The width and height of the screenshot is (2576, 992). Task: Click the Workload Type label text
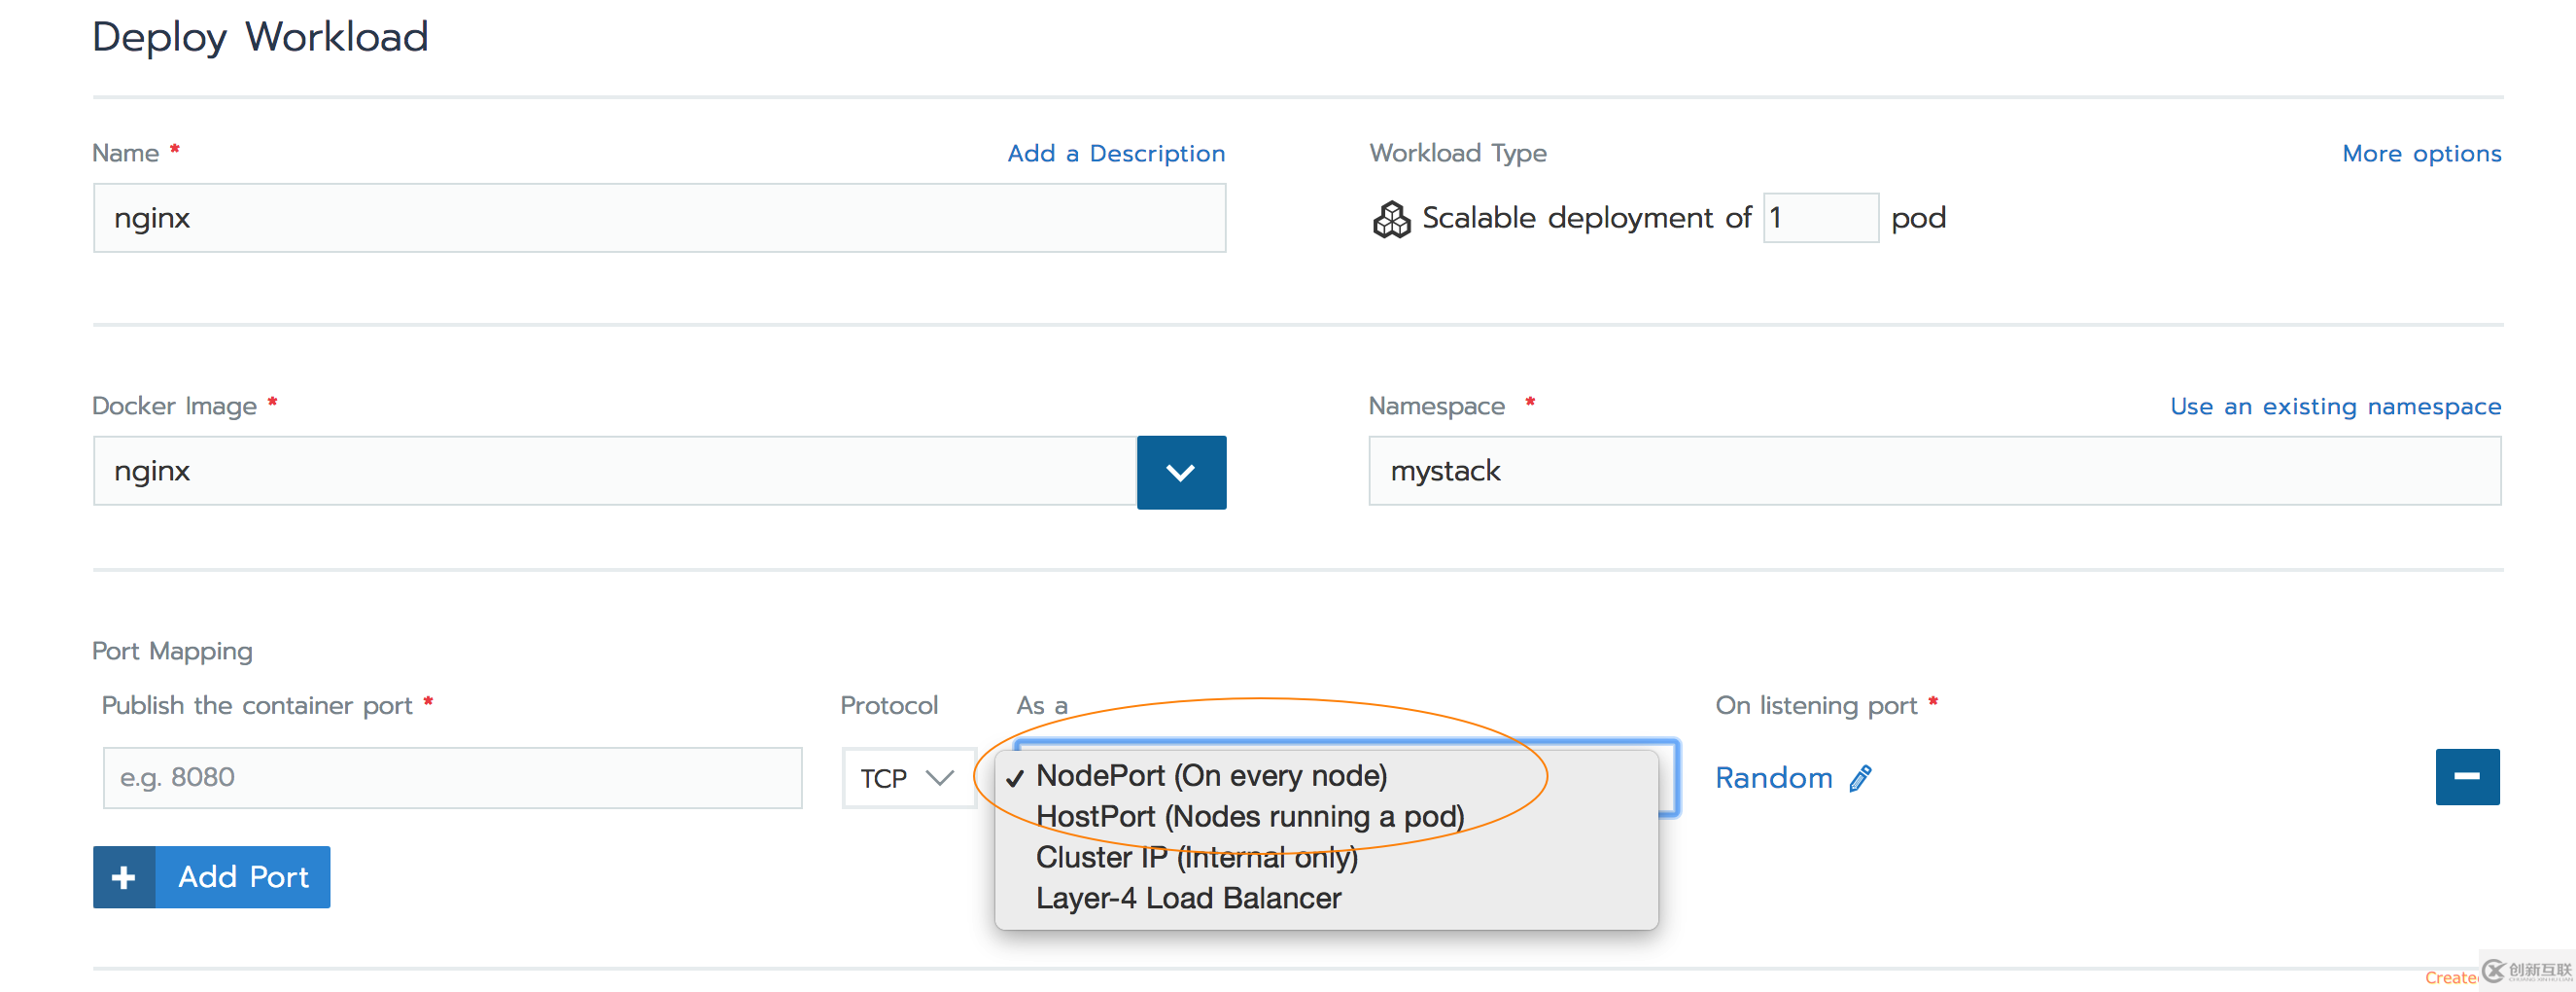click(x=1457, y=153)
